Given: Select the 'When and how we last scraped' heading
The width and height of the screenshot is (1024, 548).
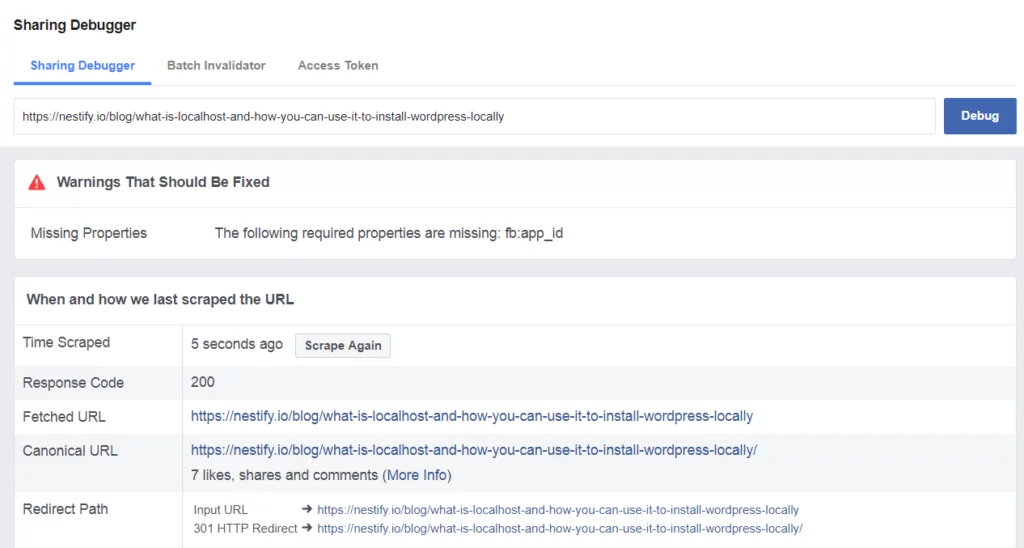Looking at the screenshot, I should [x=160, y=300].
